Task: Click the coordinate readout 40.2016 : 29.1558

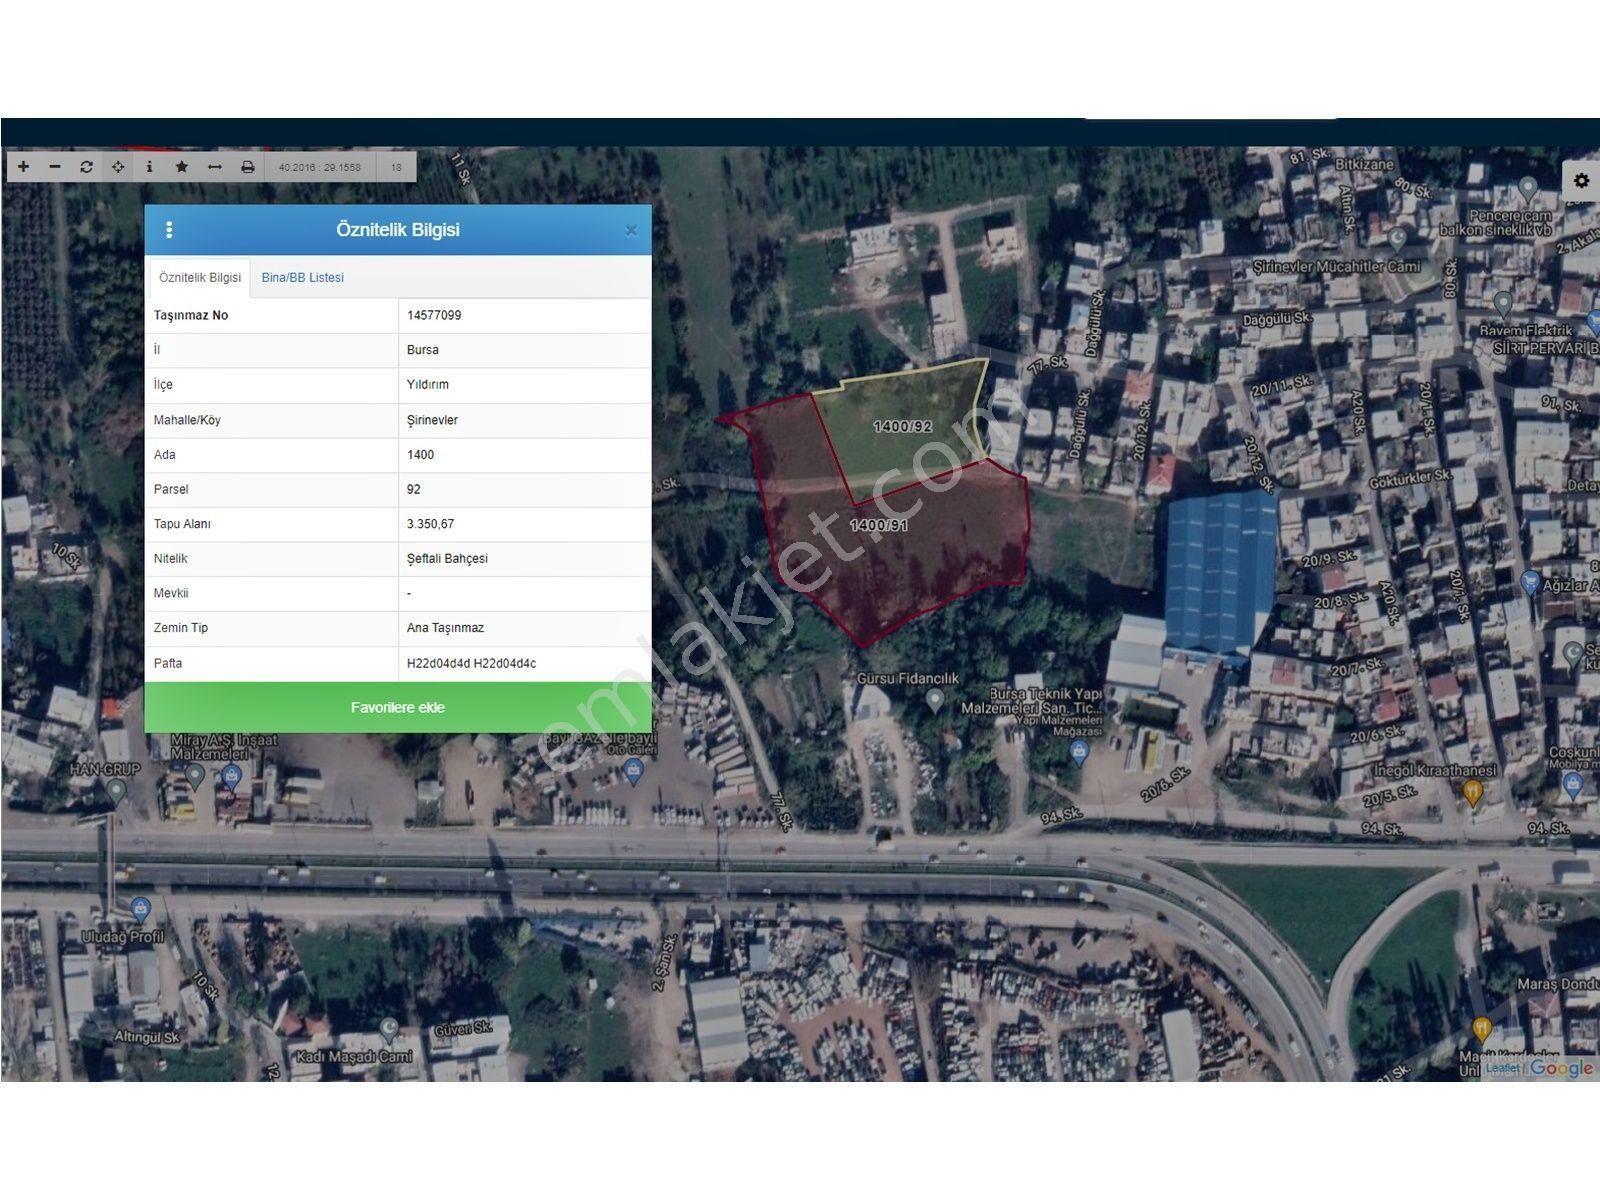Action: [320, 167]
